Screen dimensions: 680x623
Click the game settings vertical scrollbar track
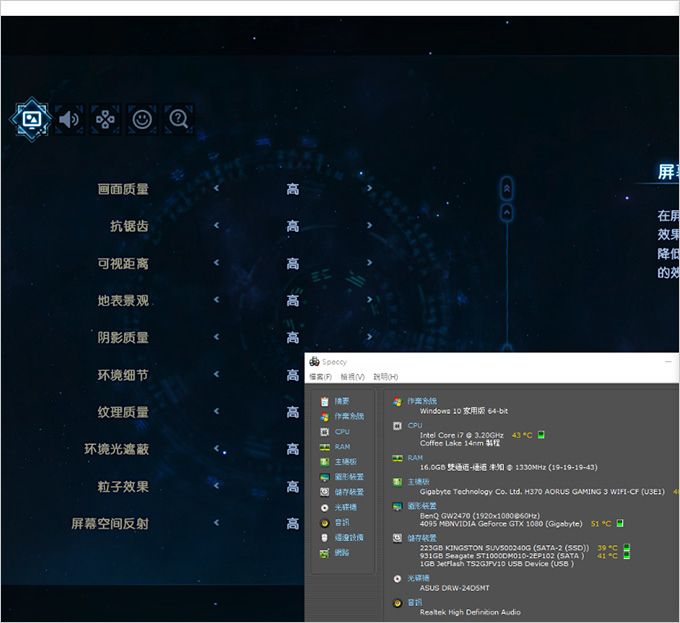[x=507, y=282]
